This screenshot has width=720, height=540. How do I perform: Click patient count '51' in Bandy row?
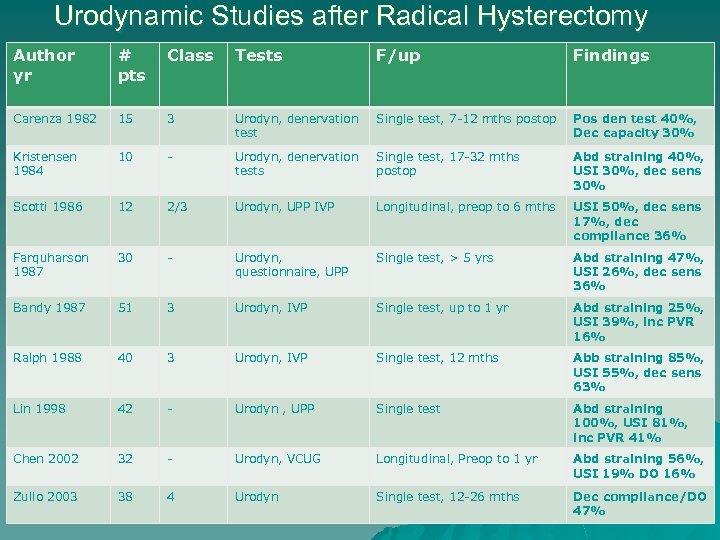(125, 308)
